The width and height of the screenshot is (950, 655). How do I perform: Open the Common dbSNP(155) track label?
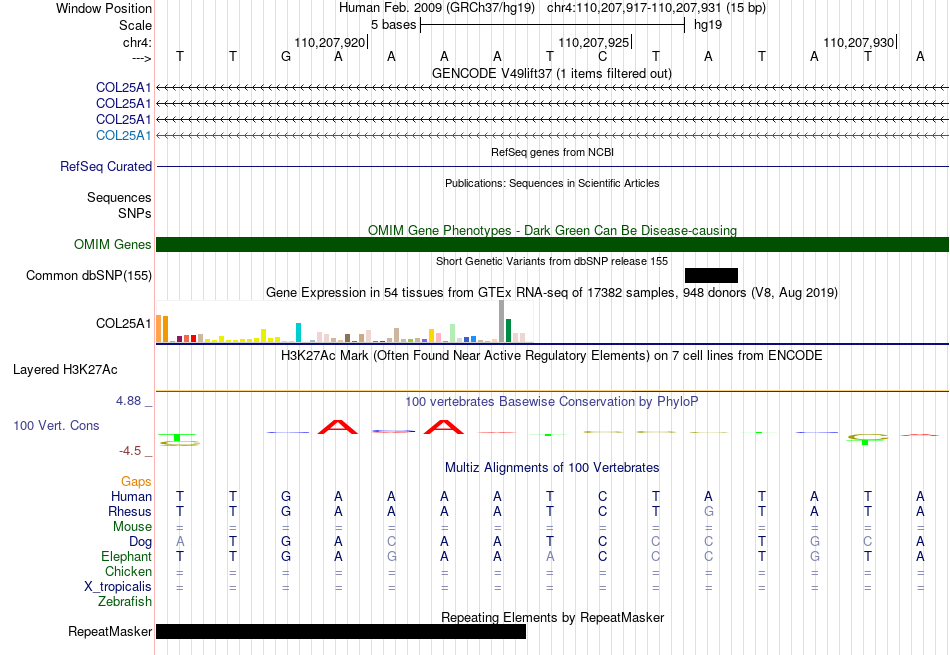click(88, 275)
